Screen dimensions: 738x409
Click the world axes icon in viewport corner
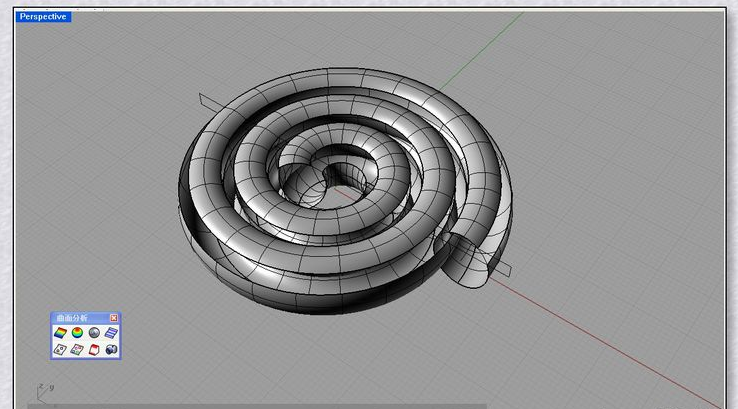[43, 390]
